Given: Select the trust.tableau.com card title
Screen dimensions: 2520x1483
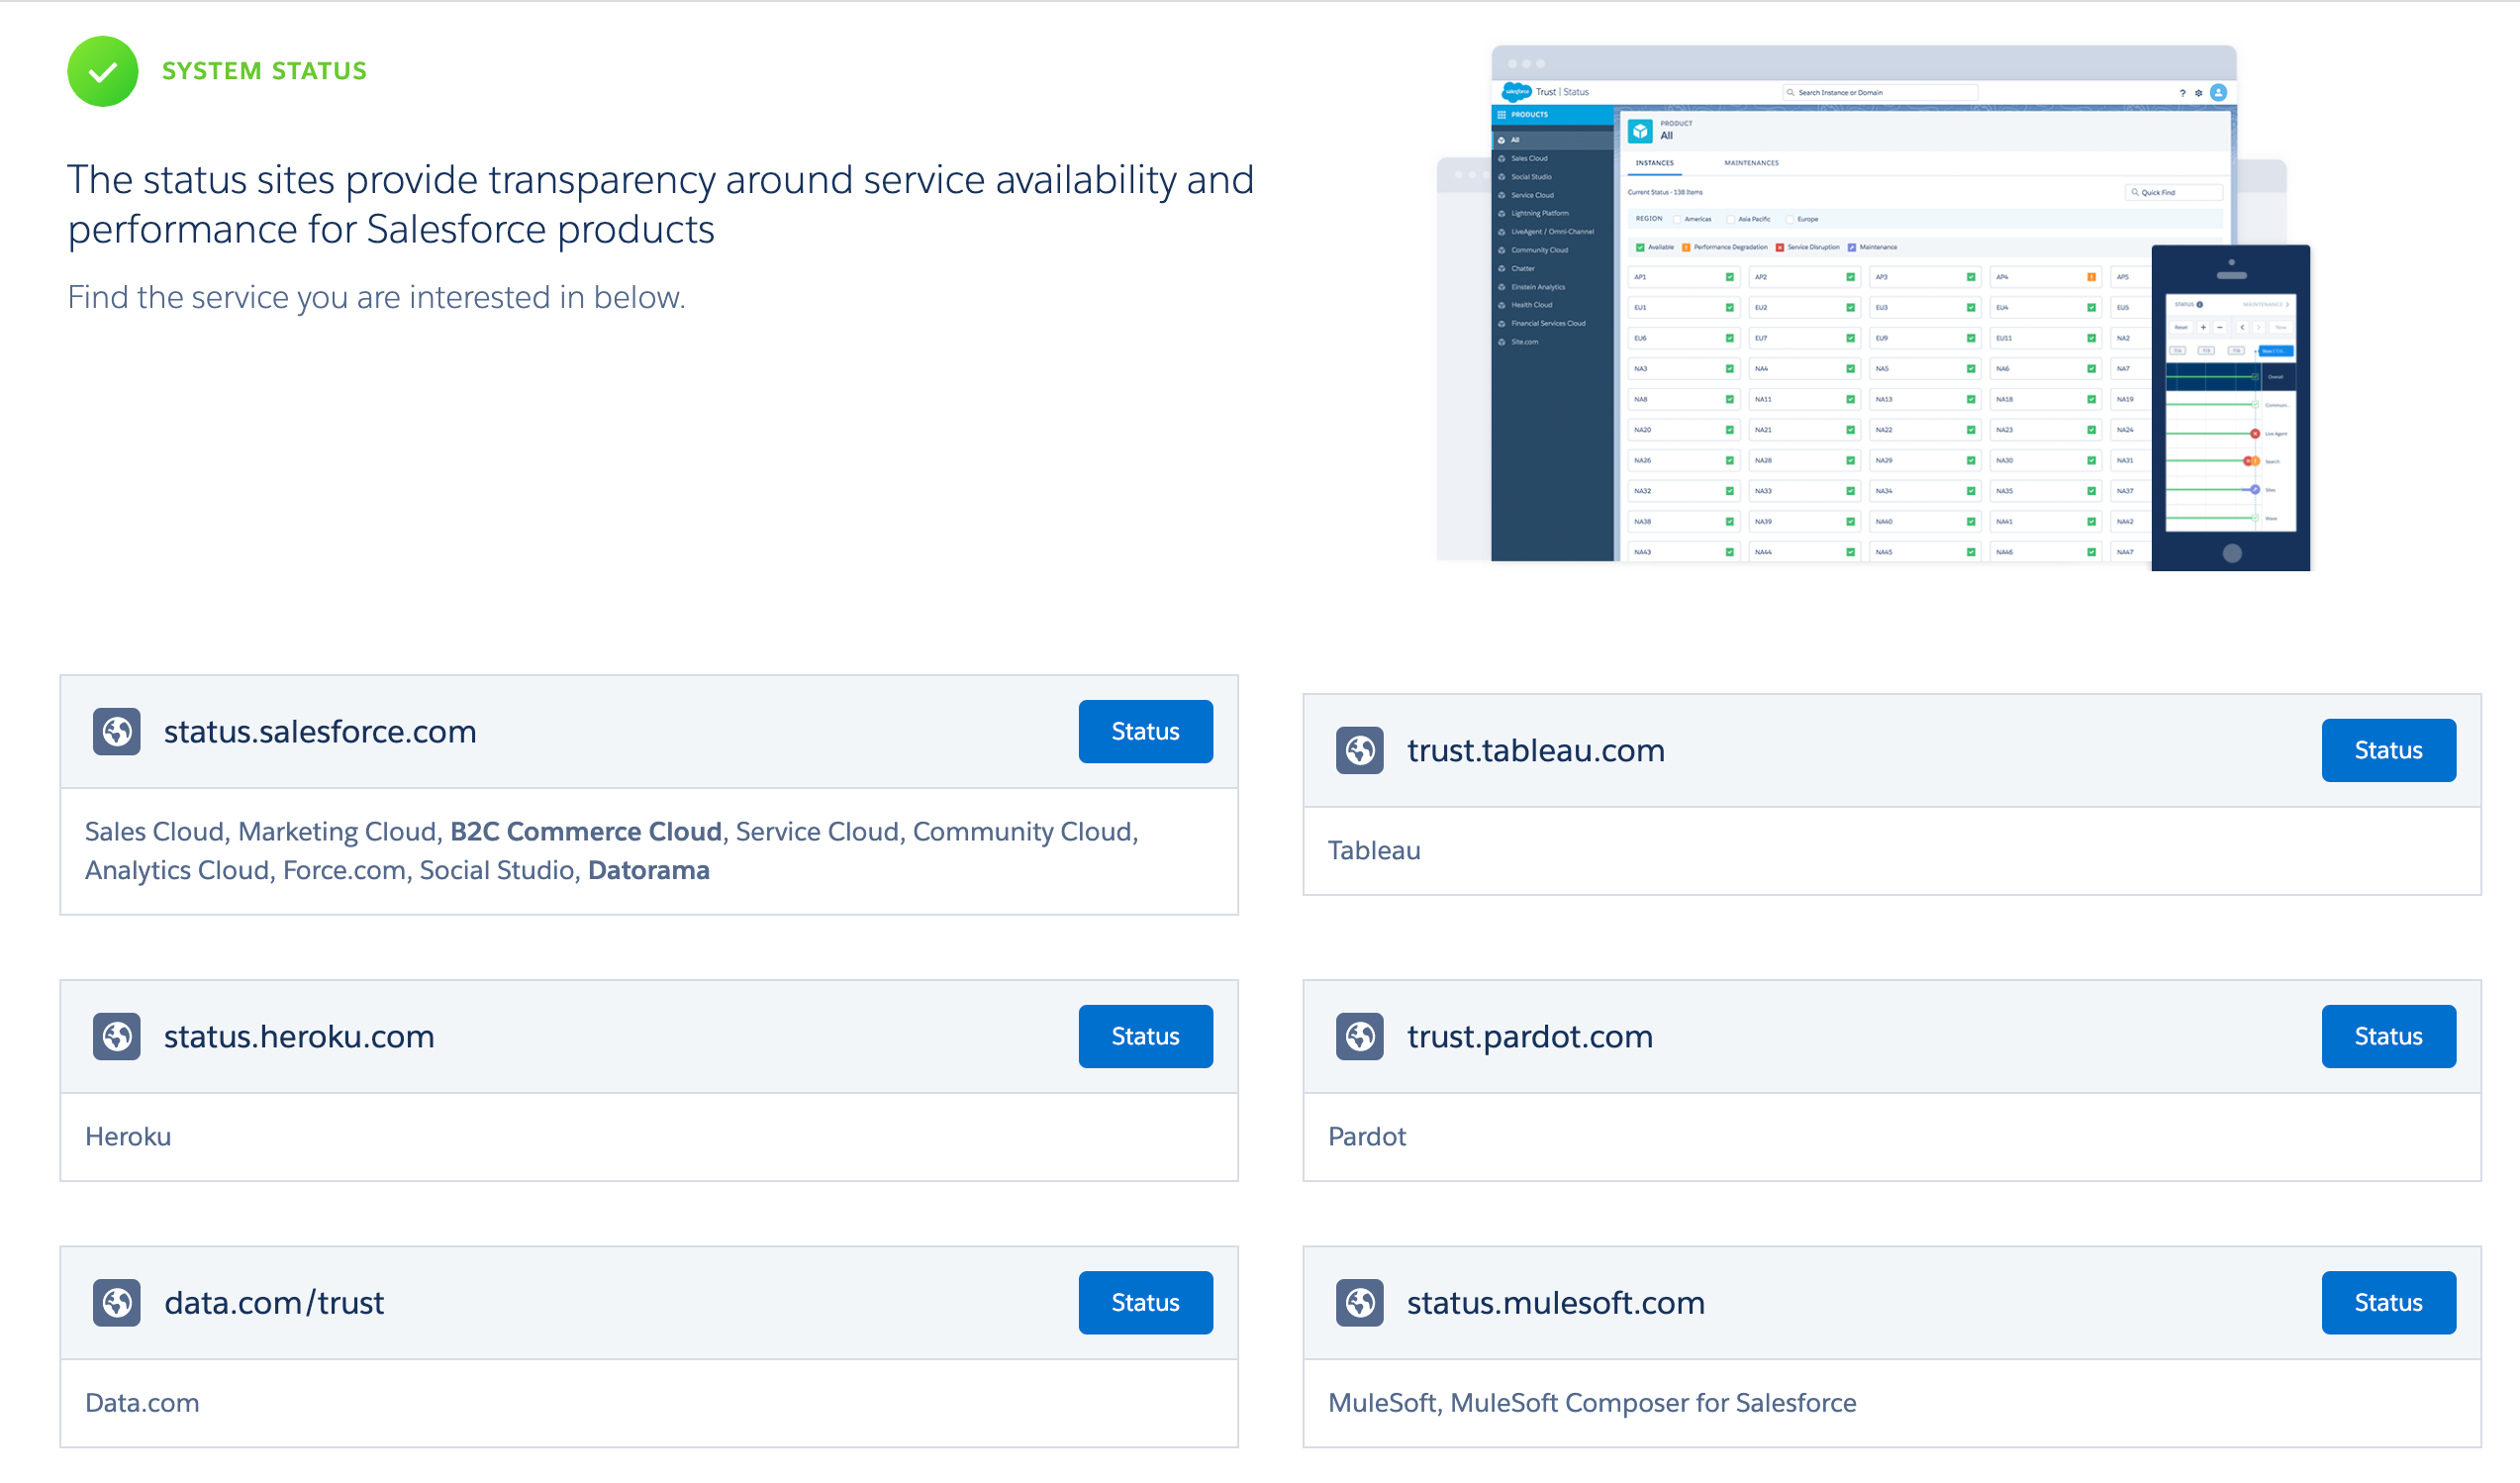Looking at the screenshot, I should 1536,751.
